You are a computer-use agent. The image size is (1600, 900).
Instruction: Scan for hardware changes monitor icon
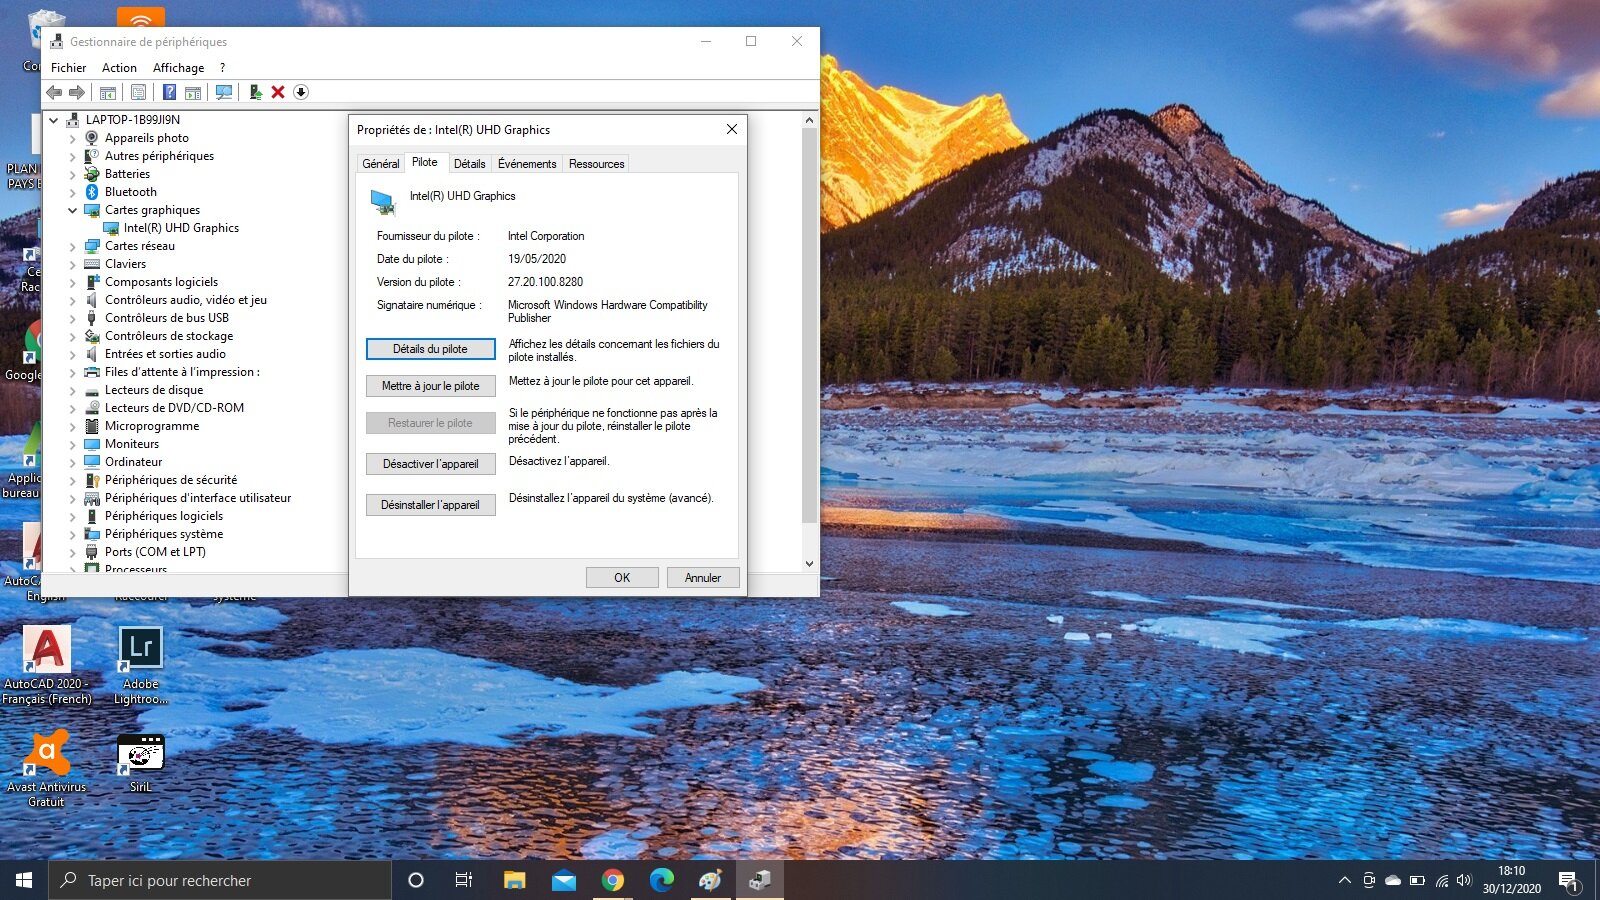tap(224, 92)
